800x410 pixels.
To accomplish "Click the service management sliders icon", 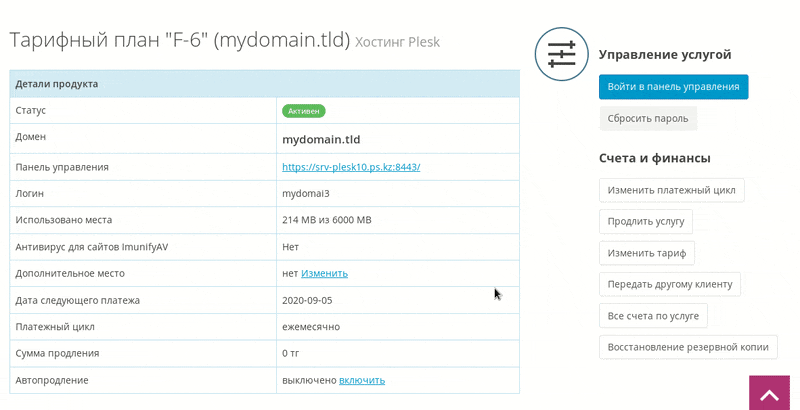I will (x=561, y=54).
